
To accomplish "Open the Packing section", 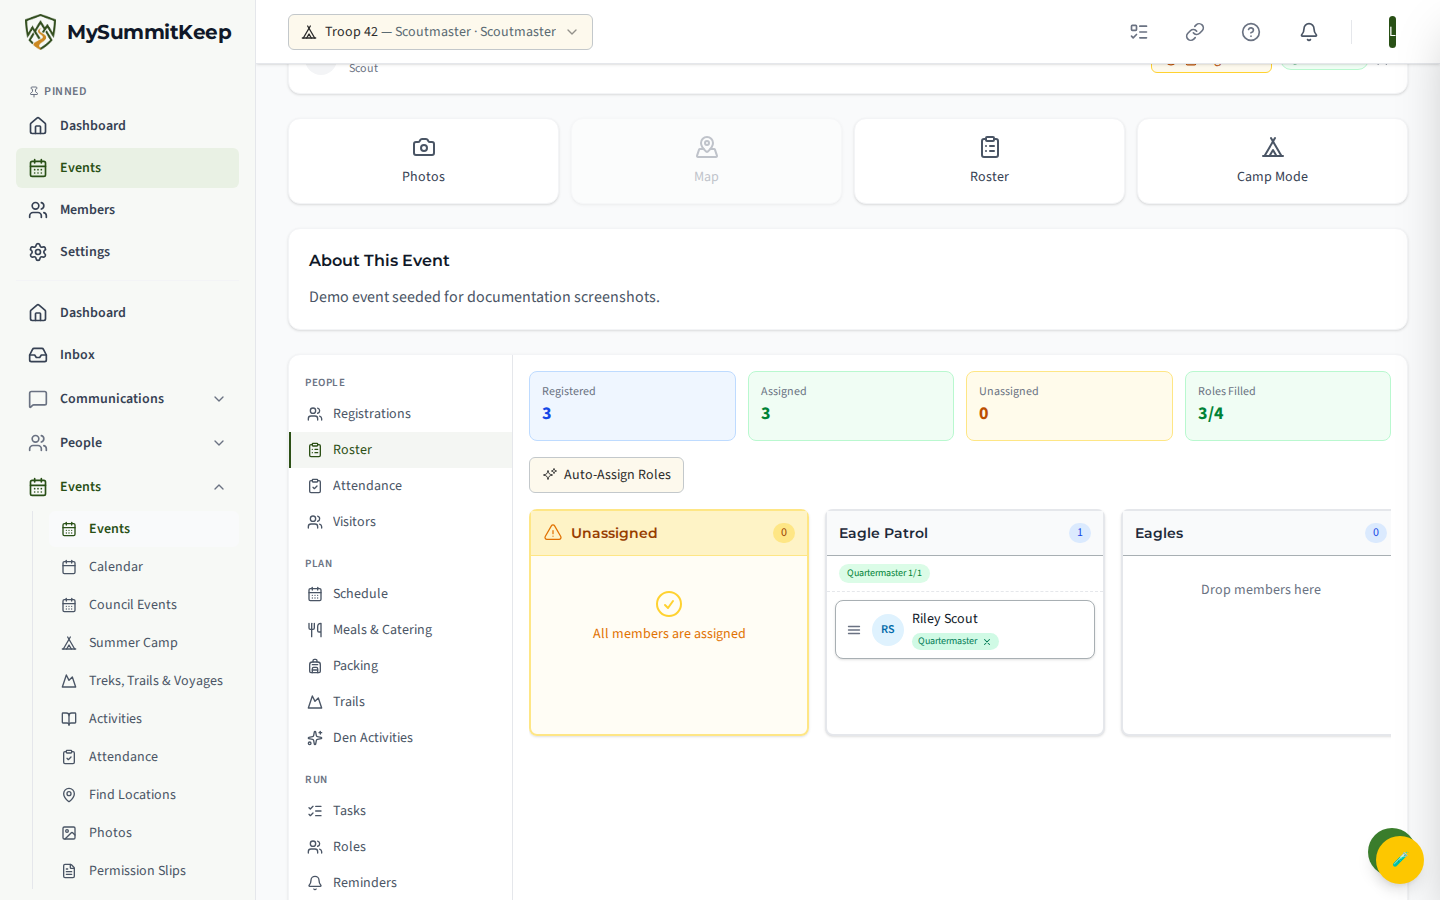I will pyautogui.click(x=400, y=666).
